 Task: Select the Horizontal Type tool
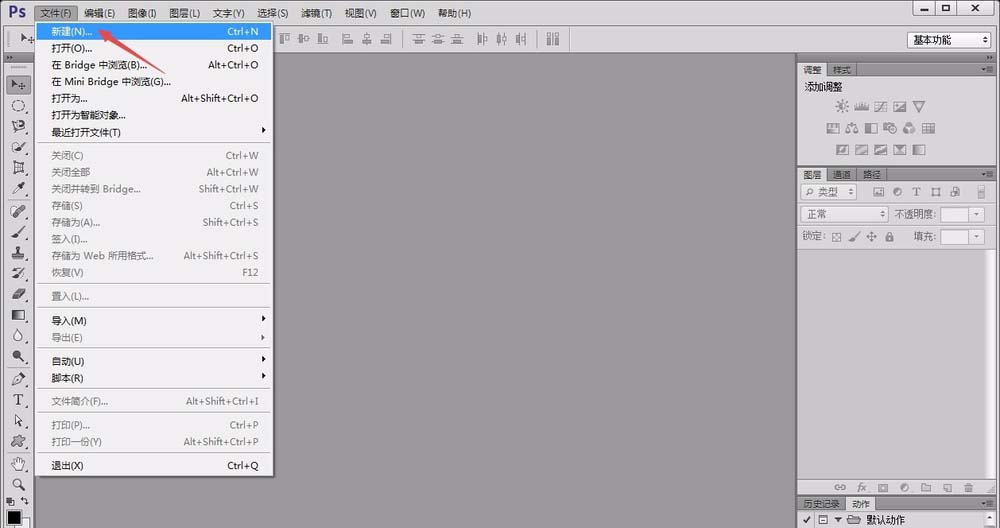18,400
